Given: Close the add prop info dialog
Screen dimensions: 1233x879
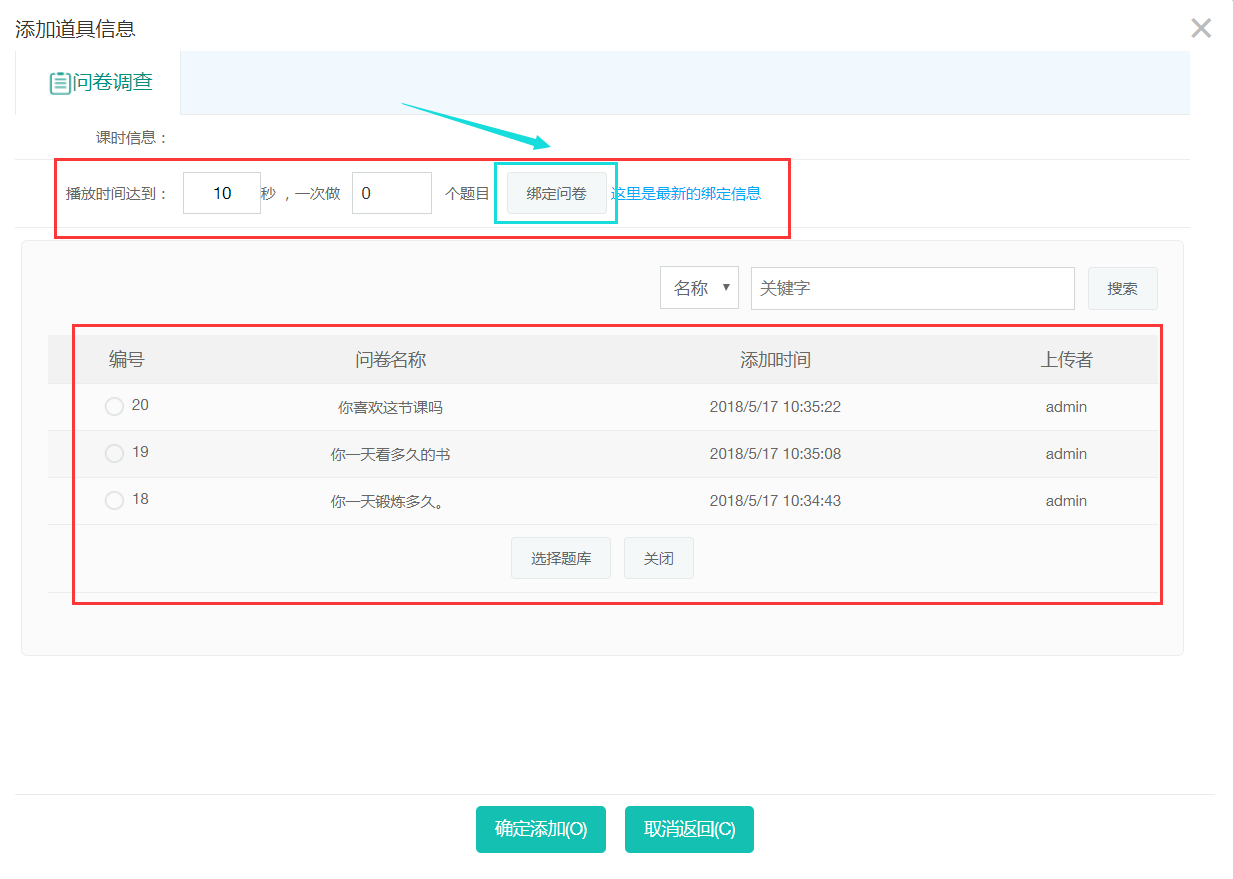Looking at the screenshot, I should [x=1201, y=28].
